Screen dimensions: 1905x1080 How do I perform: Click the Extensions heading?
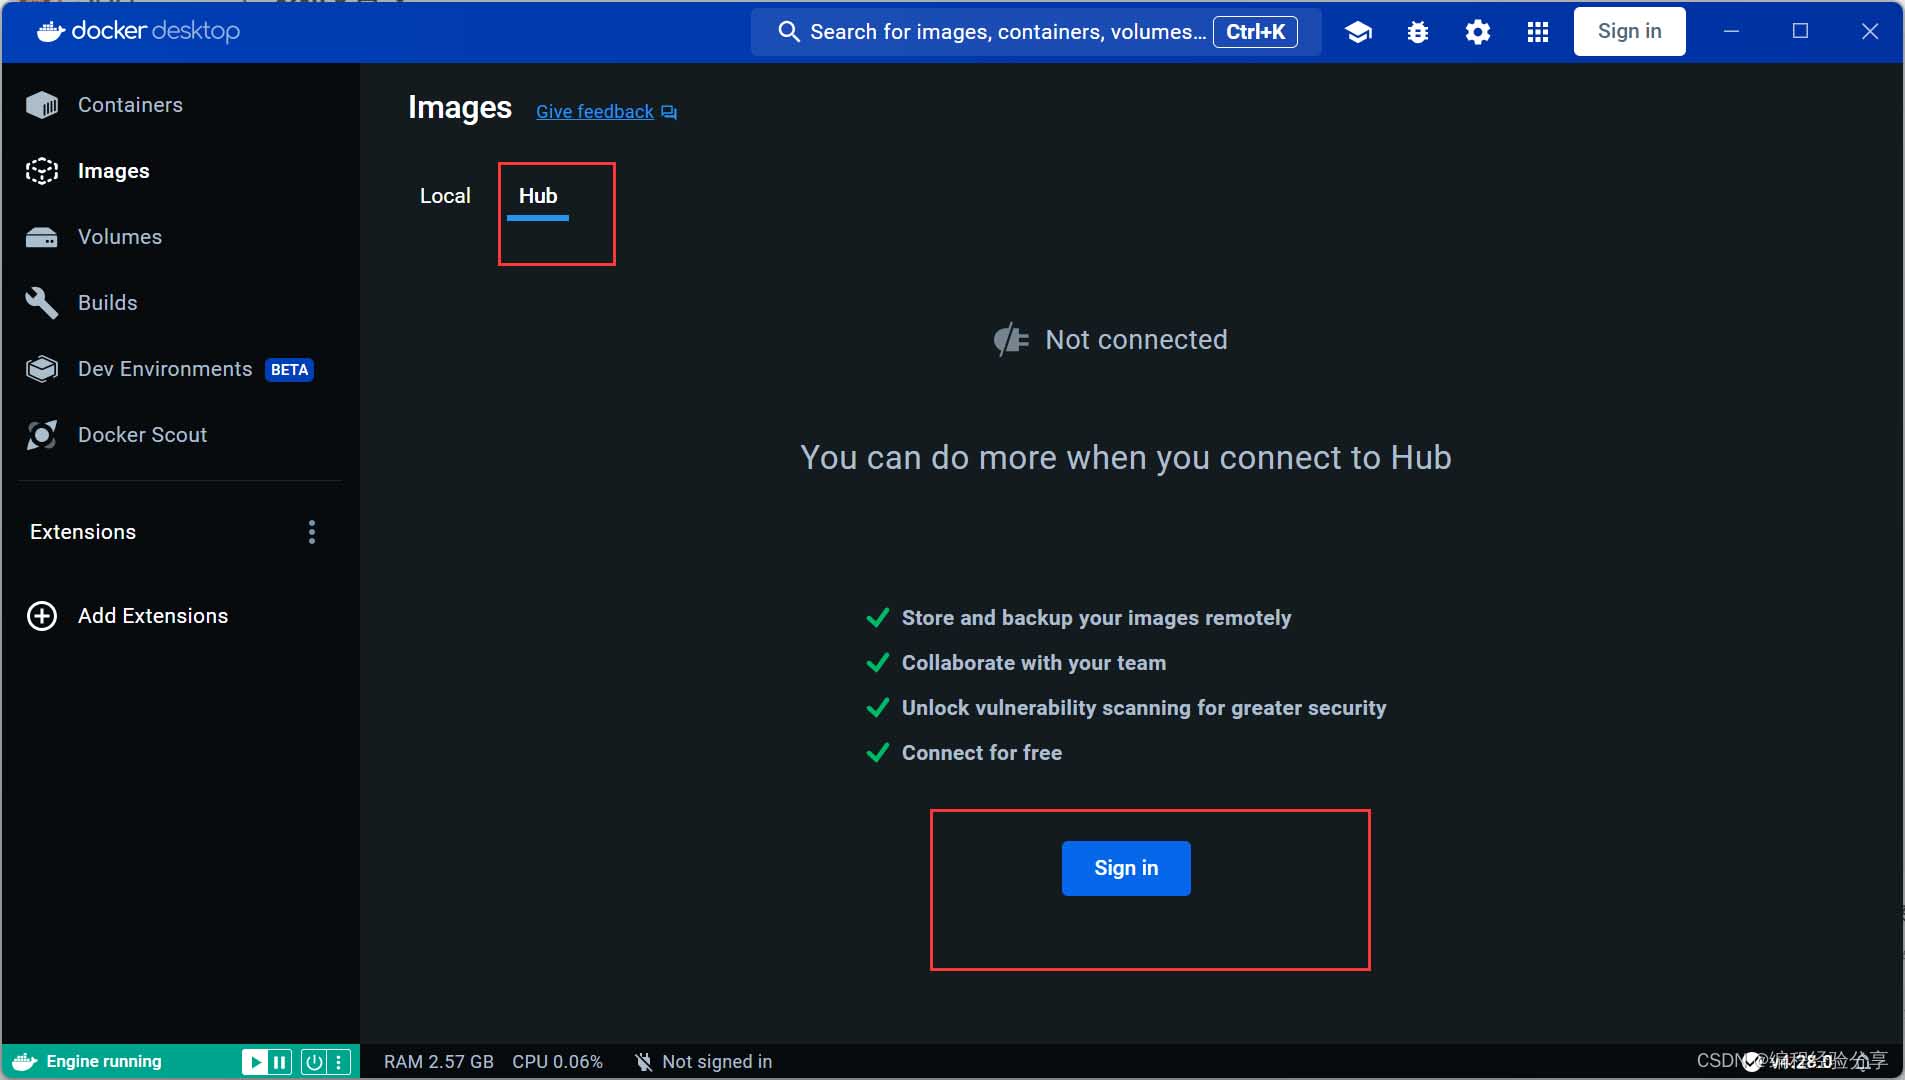[83, 532]
